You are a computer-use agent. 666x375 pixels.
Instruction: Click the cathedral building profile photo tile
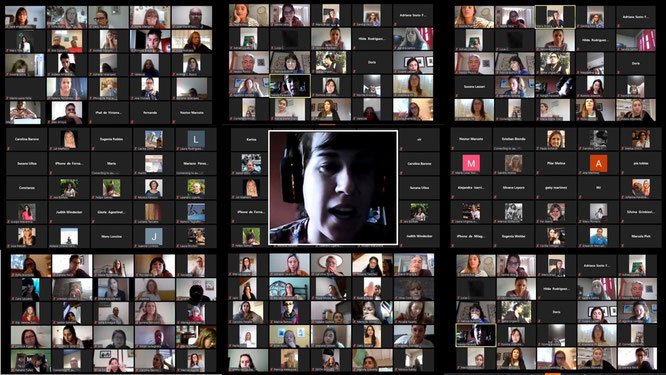pyautogui.click(x=154, y=139)
